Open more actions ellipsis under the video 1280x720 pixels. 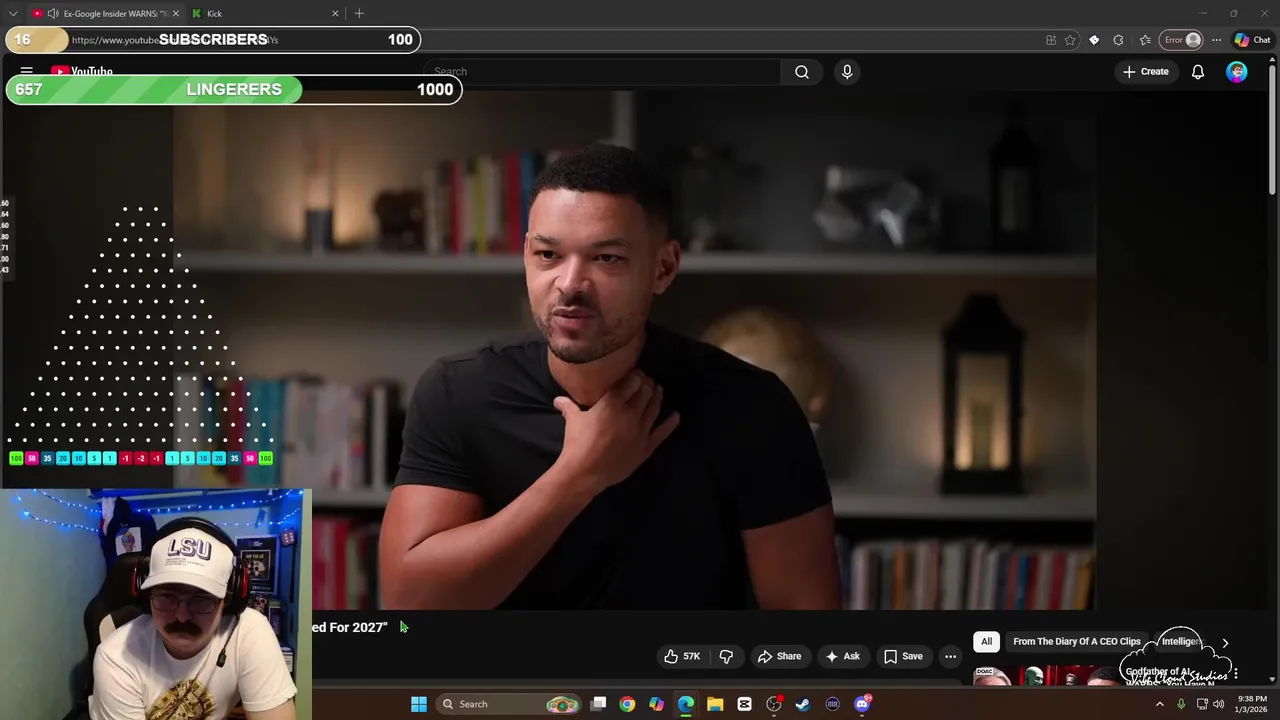950,656
